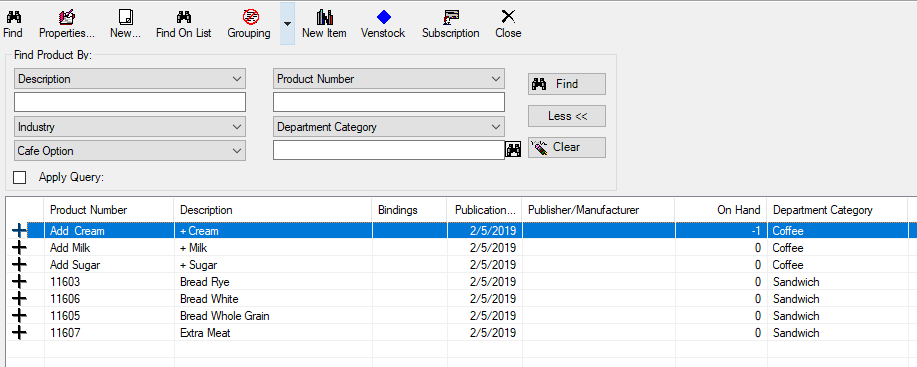
Task: Open the Department Category dropdown
Action: click(x=389, y=127)
